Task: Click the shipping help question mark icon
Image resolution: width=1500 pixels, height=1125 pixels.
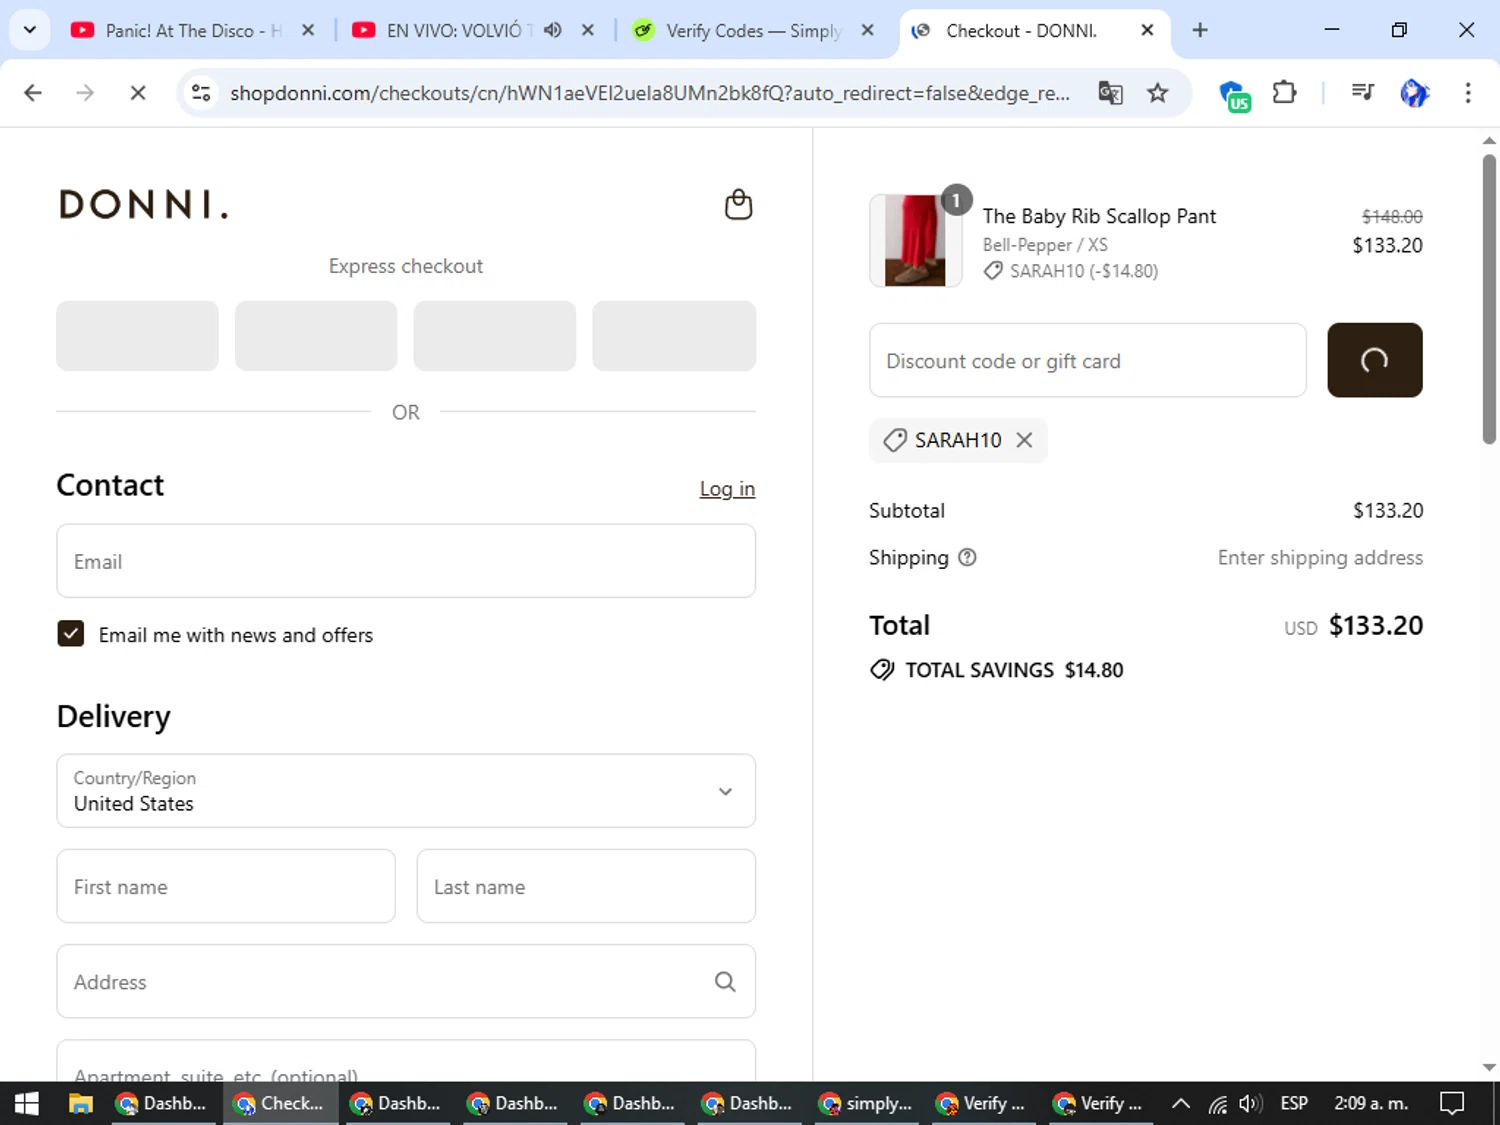Action: [x=967, y=557]
